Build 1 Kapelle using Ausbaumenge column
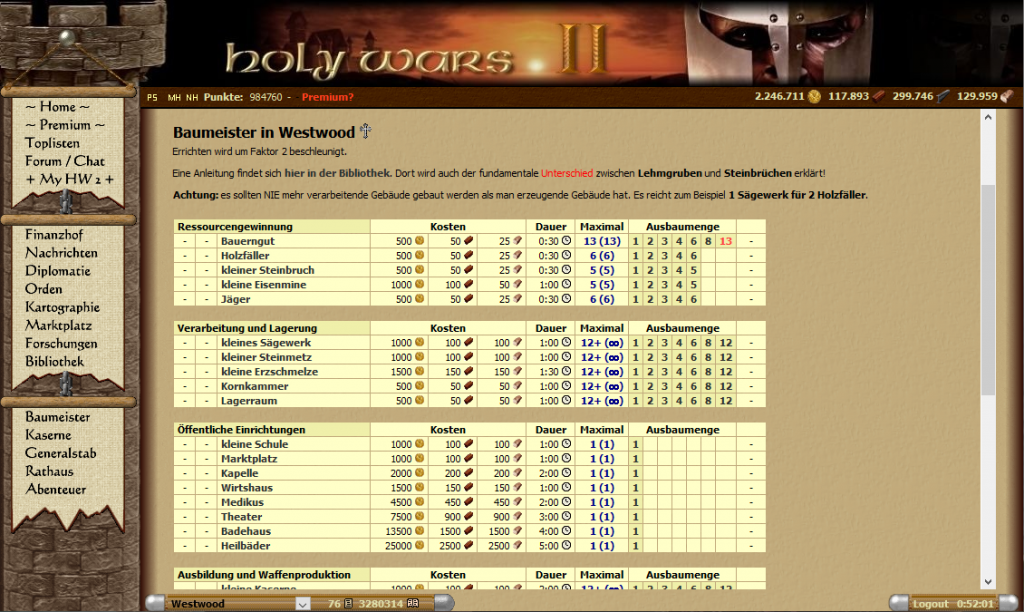 click(635, 473)
